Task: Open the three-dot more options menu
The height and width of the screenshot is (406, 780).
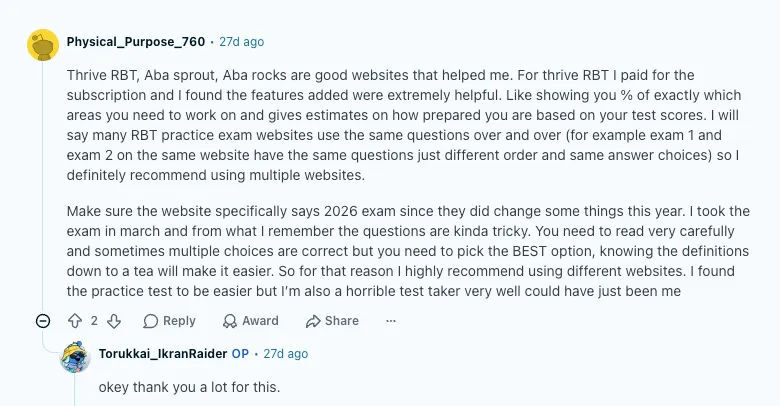Action: tap(391, 321)
